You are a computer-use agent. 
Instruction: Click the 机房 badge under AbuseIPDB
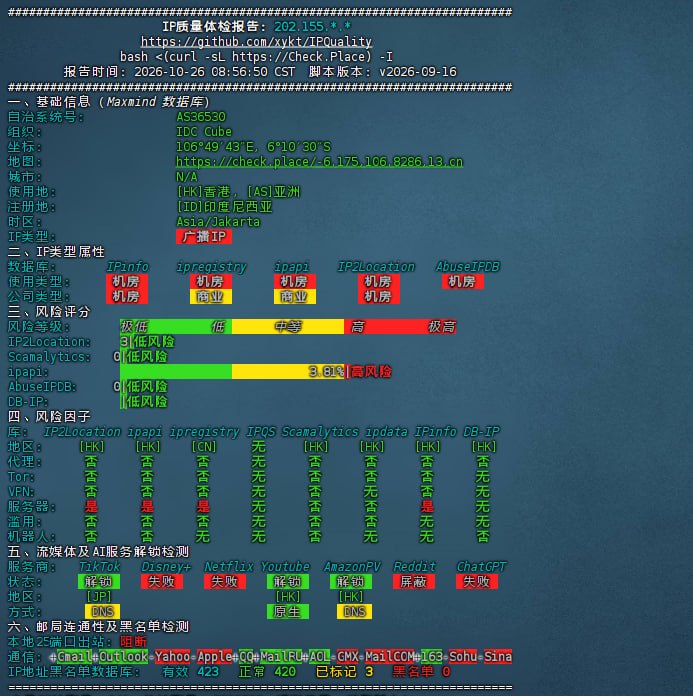(x=463, y=281)
